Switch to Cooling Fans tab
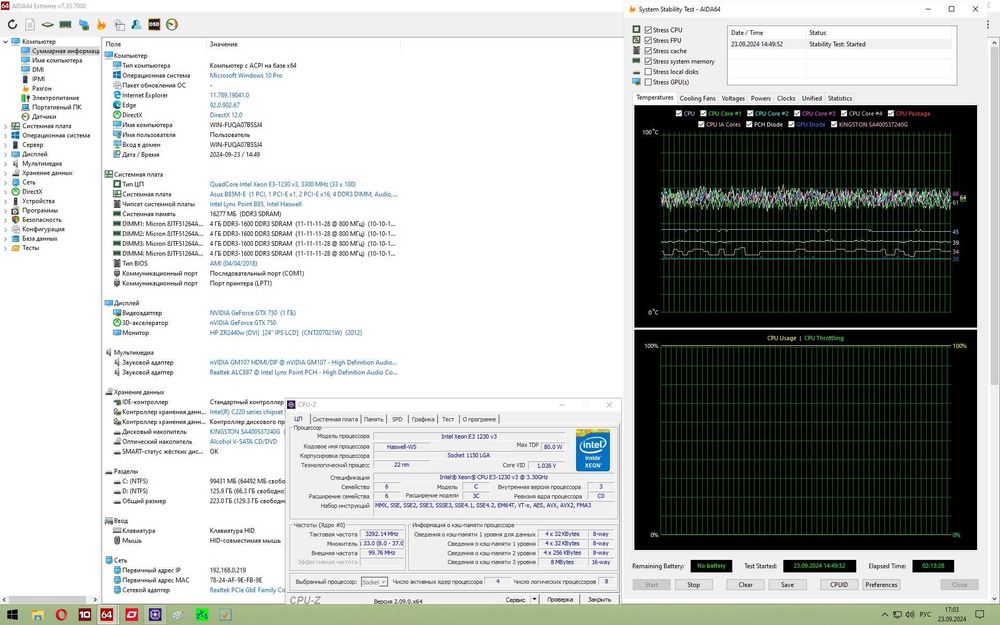Viewport: 1000px width, 625px height. point(697,99)
